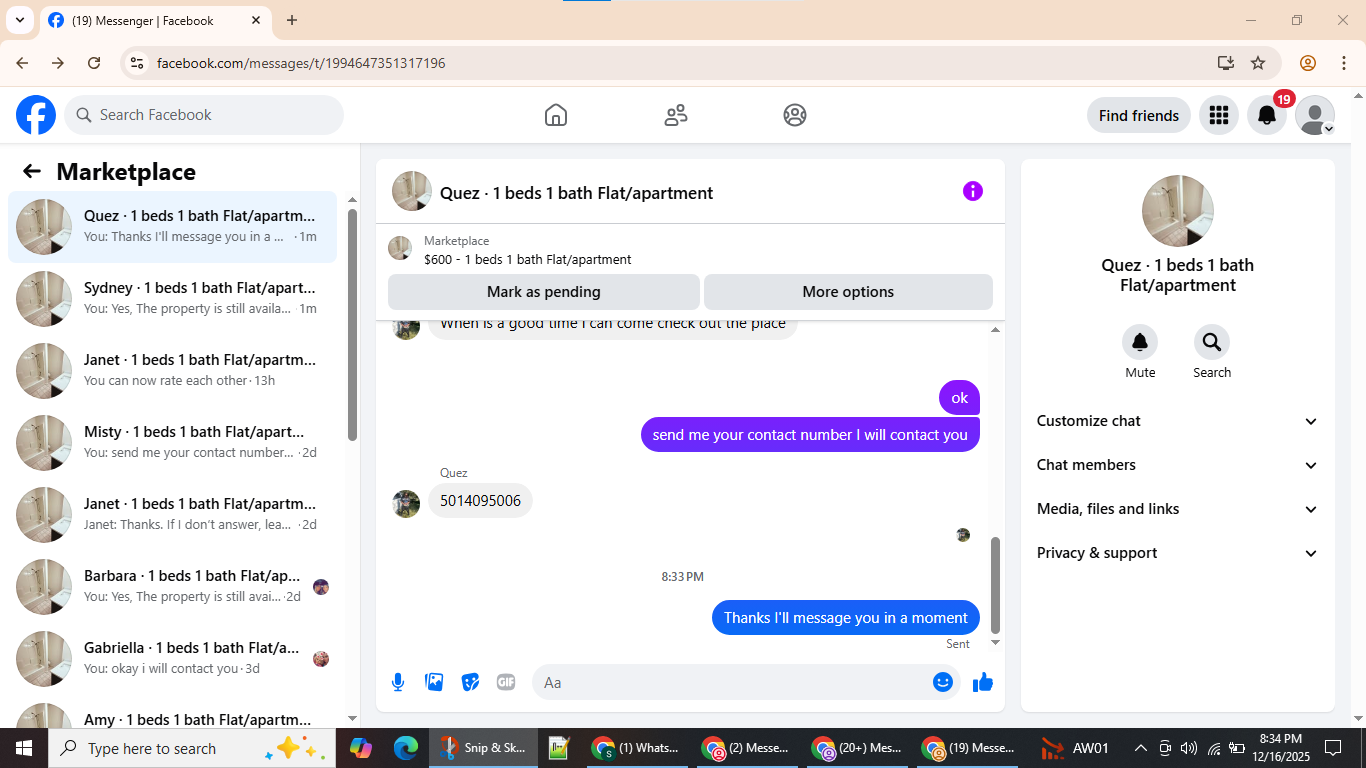Go back with the Marketplace arrow
The width and height of the screenshot is (1366, 768).
(x=32, y=171)
